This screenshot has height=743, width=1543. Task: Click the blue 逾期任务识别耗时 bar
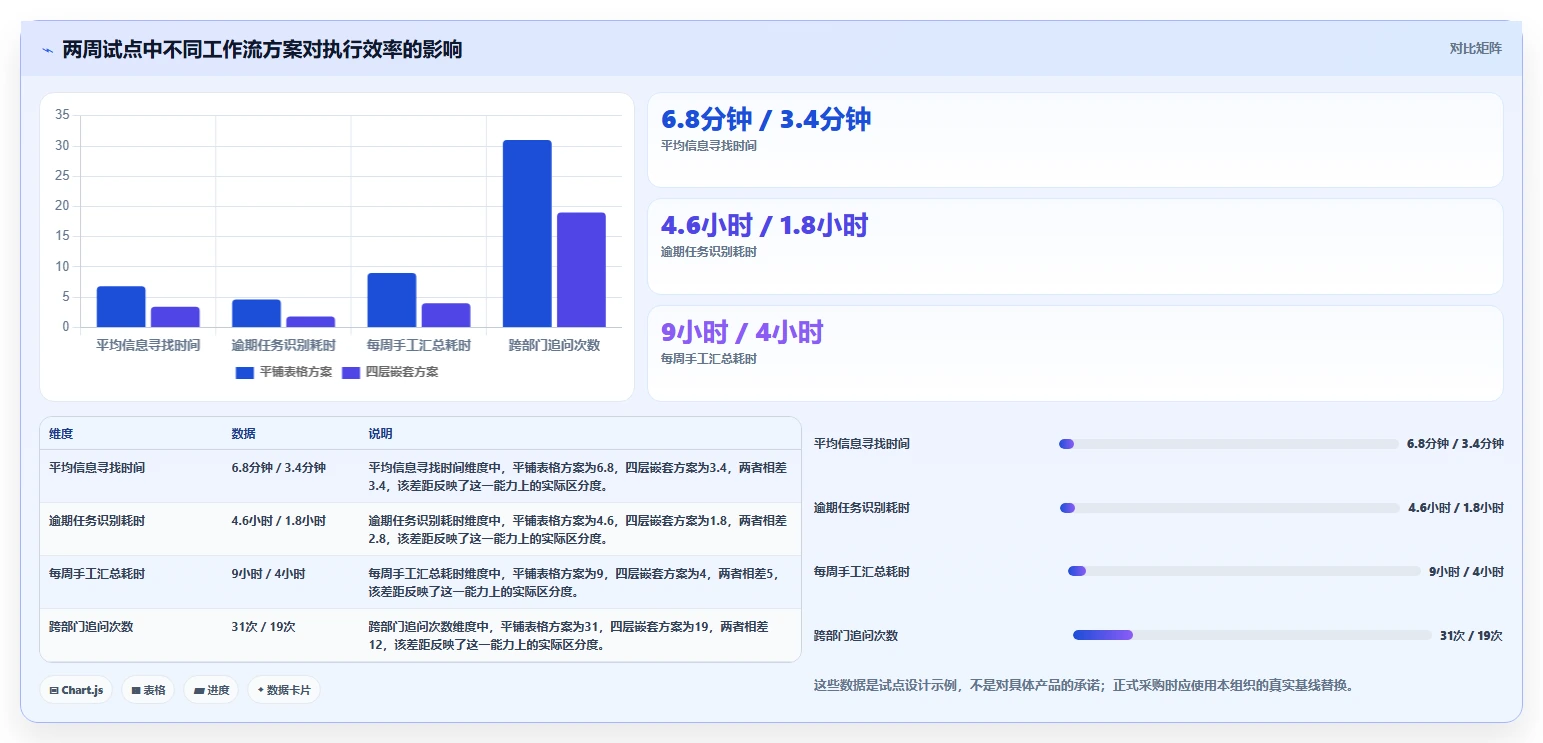click(x=256, y=313)
